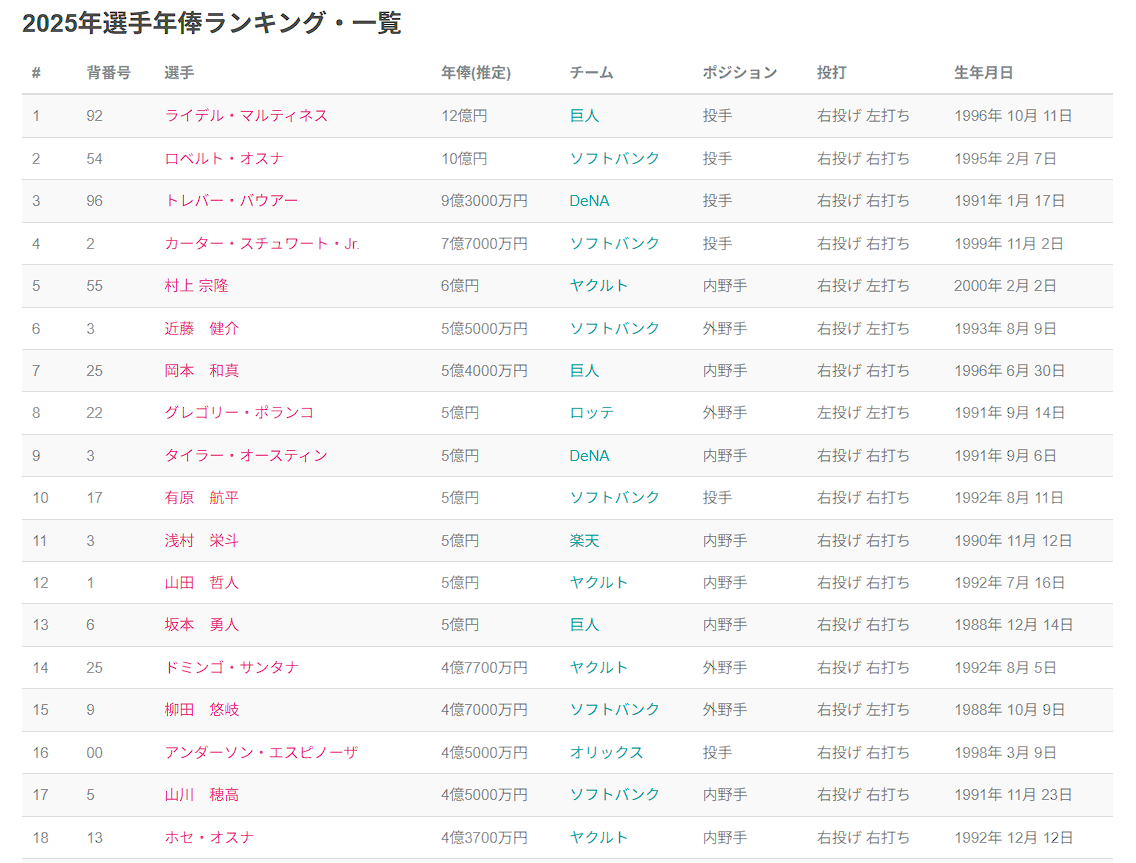Viewport: 1136px width, 863px height.
Task: Select カーター・スチュワート・Jr. player name
Action: coord(262,244)
